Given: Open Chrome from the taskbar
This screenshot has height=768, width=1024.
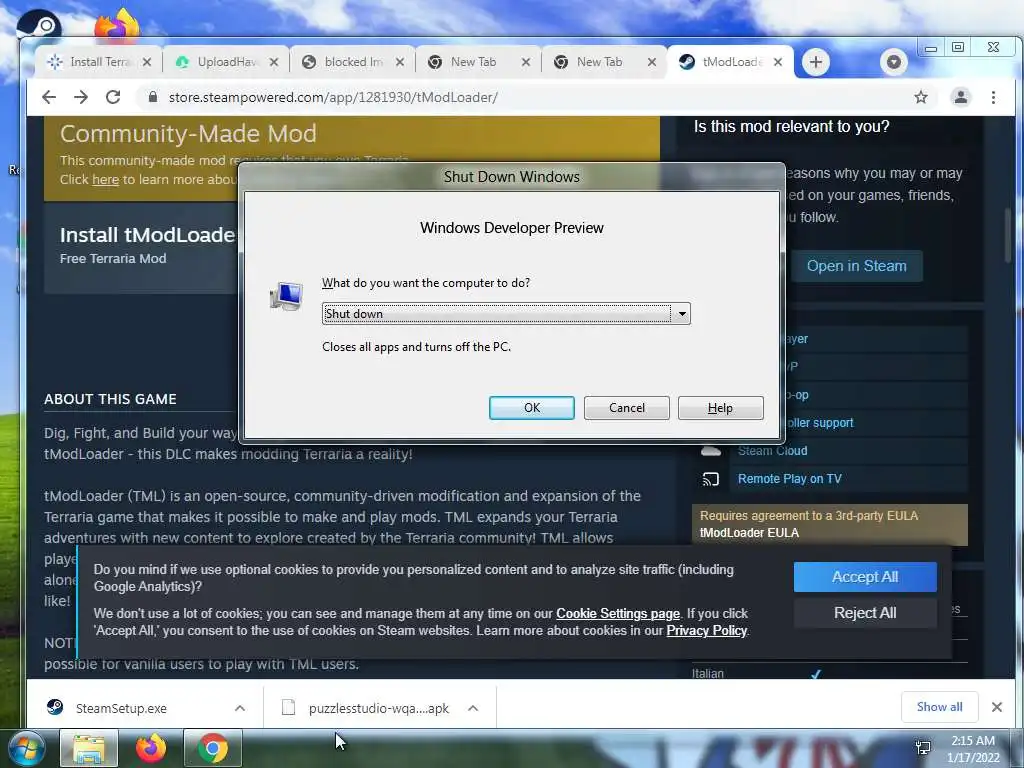Looking at the screenshot, I should (x=212, y=748).
